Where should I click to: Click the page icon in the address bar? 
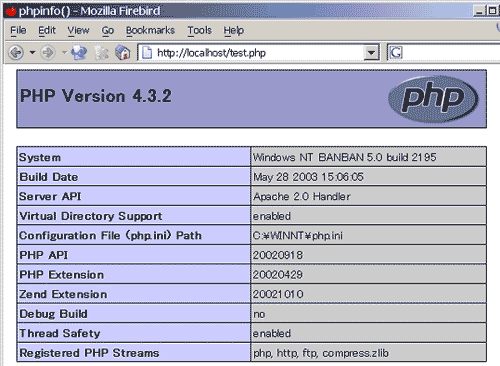tap(147, 53)
